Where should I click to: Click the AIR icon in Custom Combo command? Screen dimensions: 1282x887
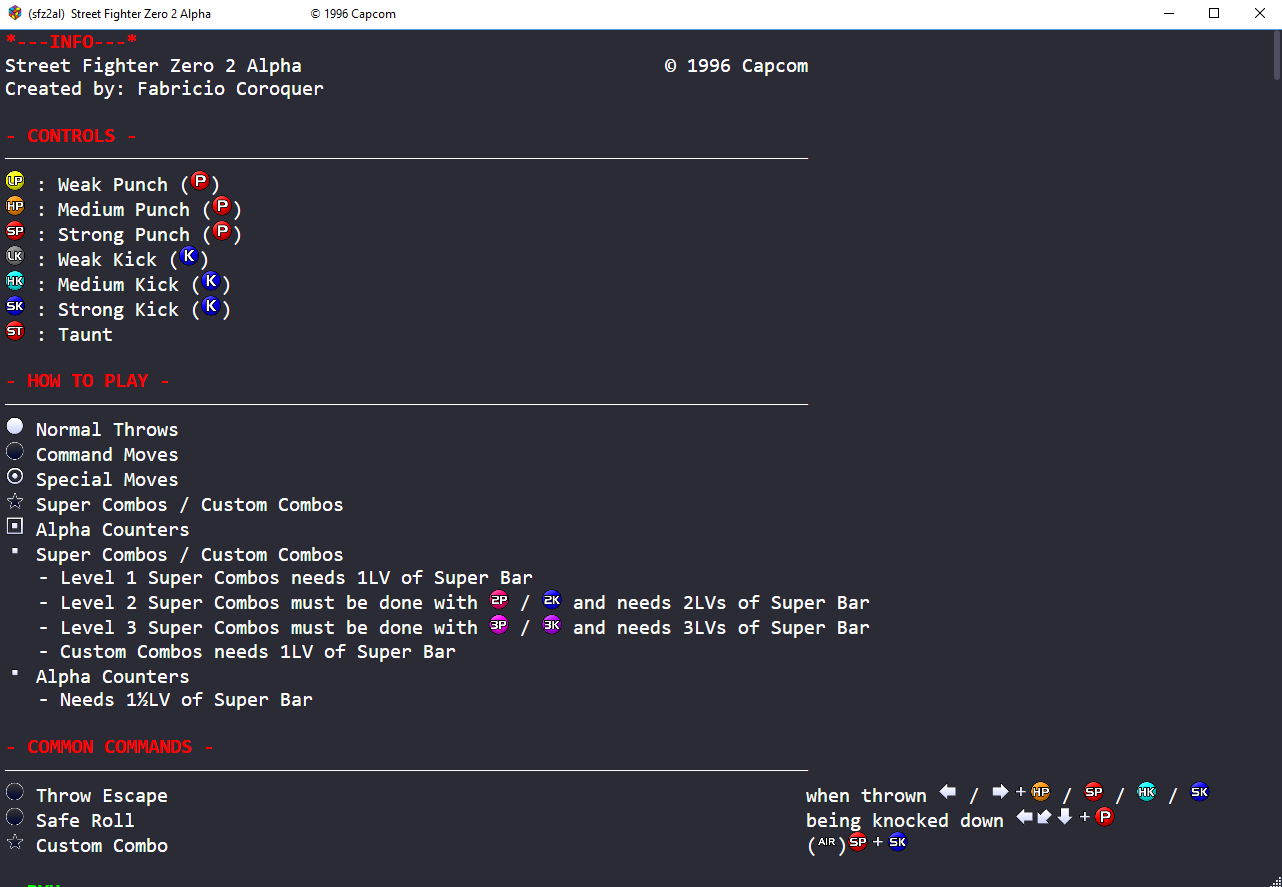[x=826, y=843]
